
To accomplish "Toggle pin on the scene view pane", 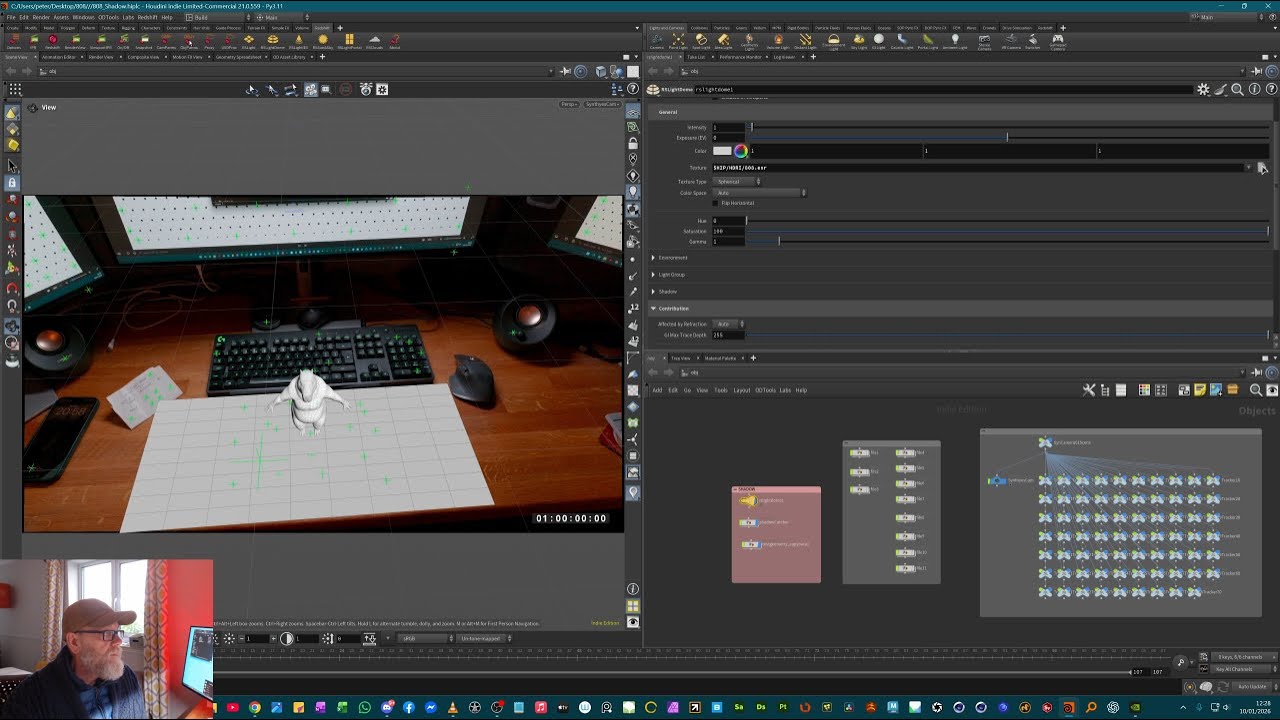I will (x=565, y=71).
